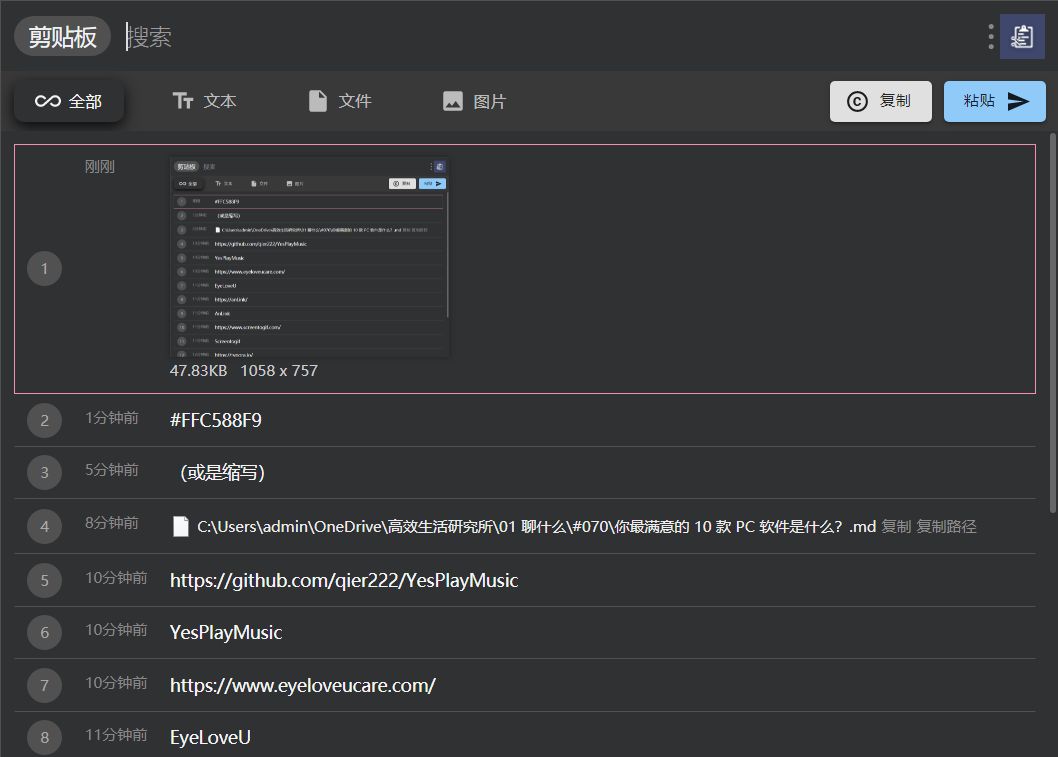Click the 复制路径 copy path link
The width and height of the screenshot is (1058, 757).
click(946, 526)
